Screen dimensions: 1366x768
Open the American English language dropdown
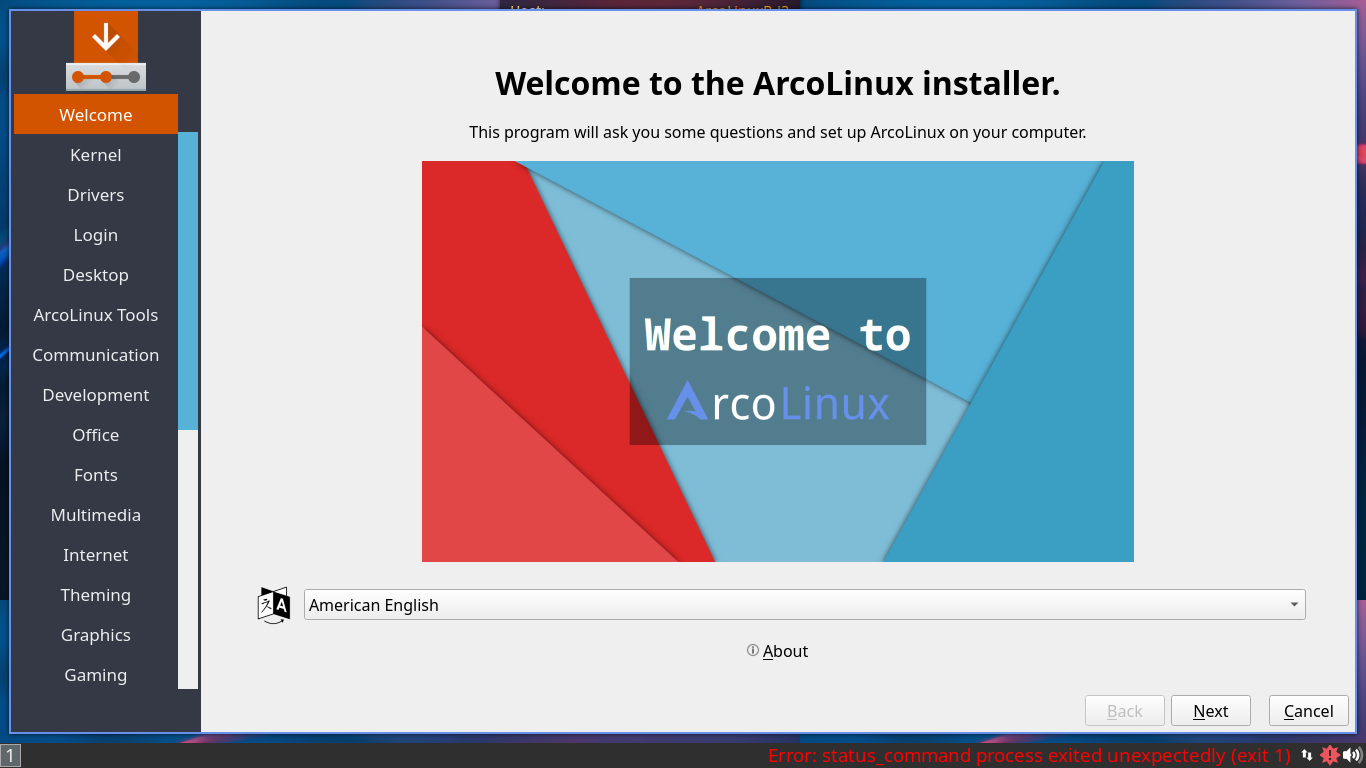pos(805,605)
